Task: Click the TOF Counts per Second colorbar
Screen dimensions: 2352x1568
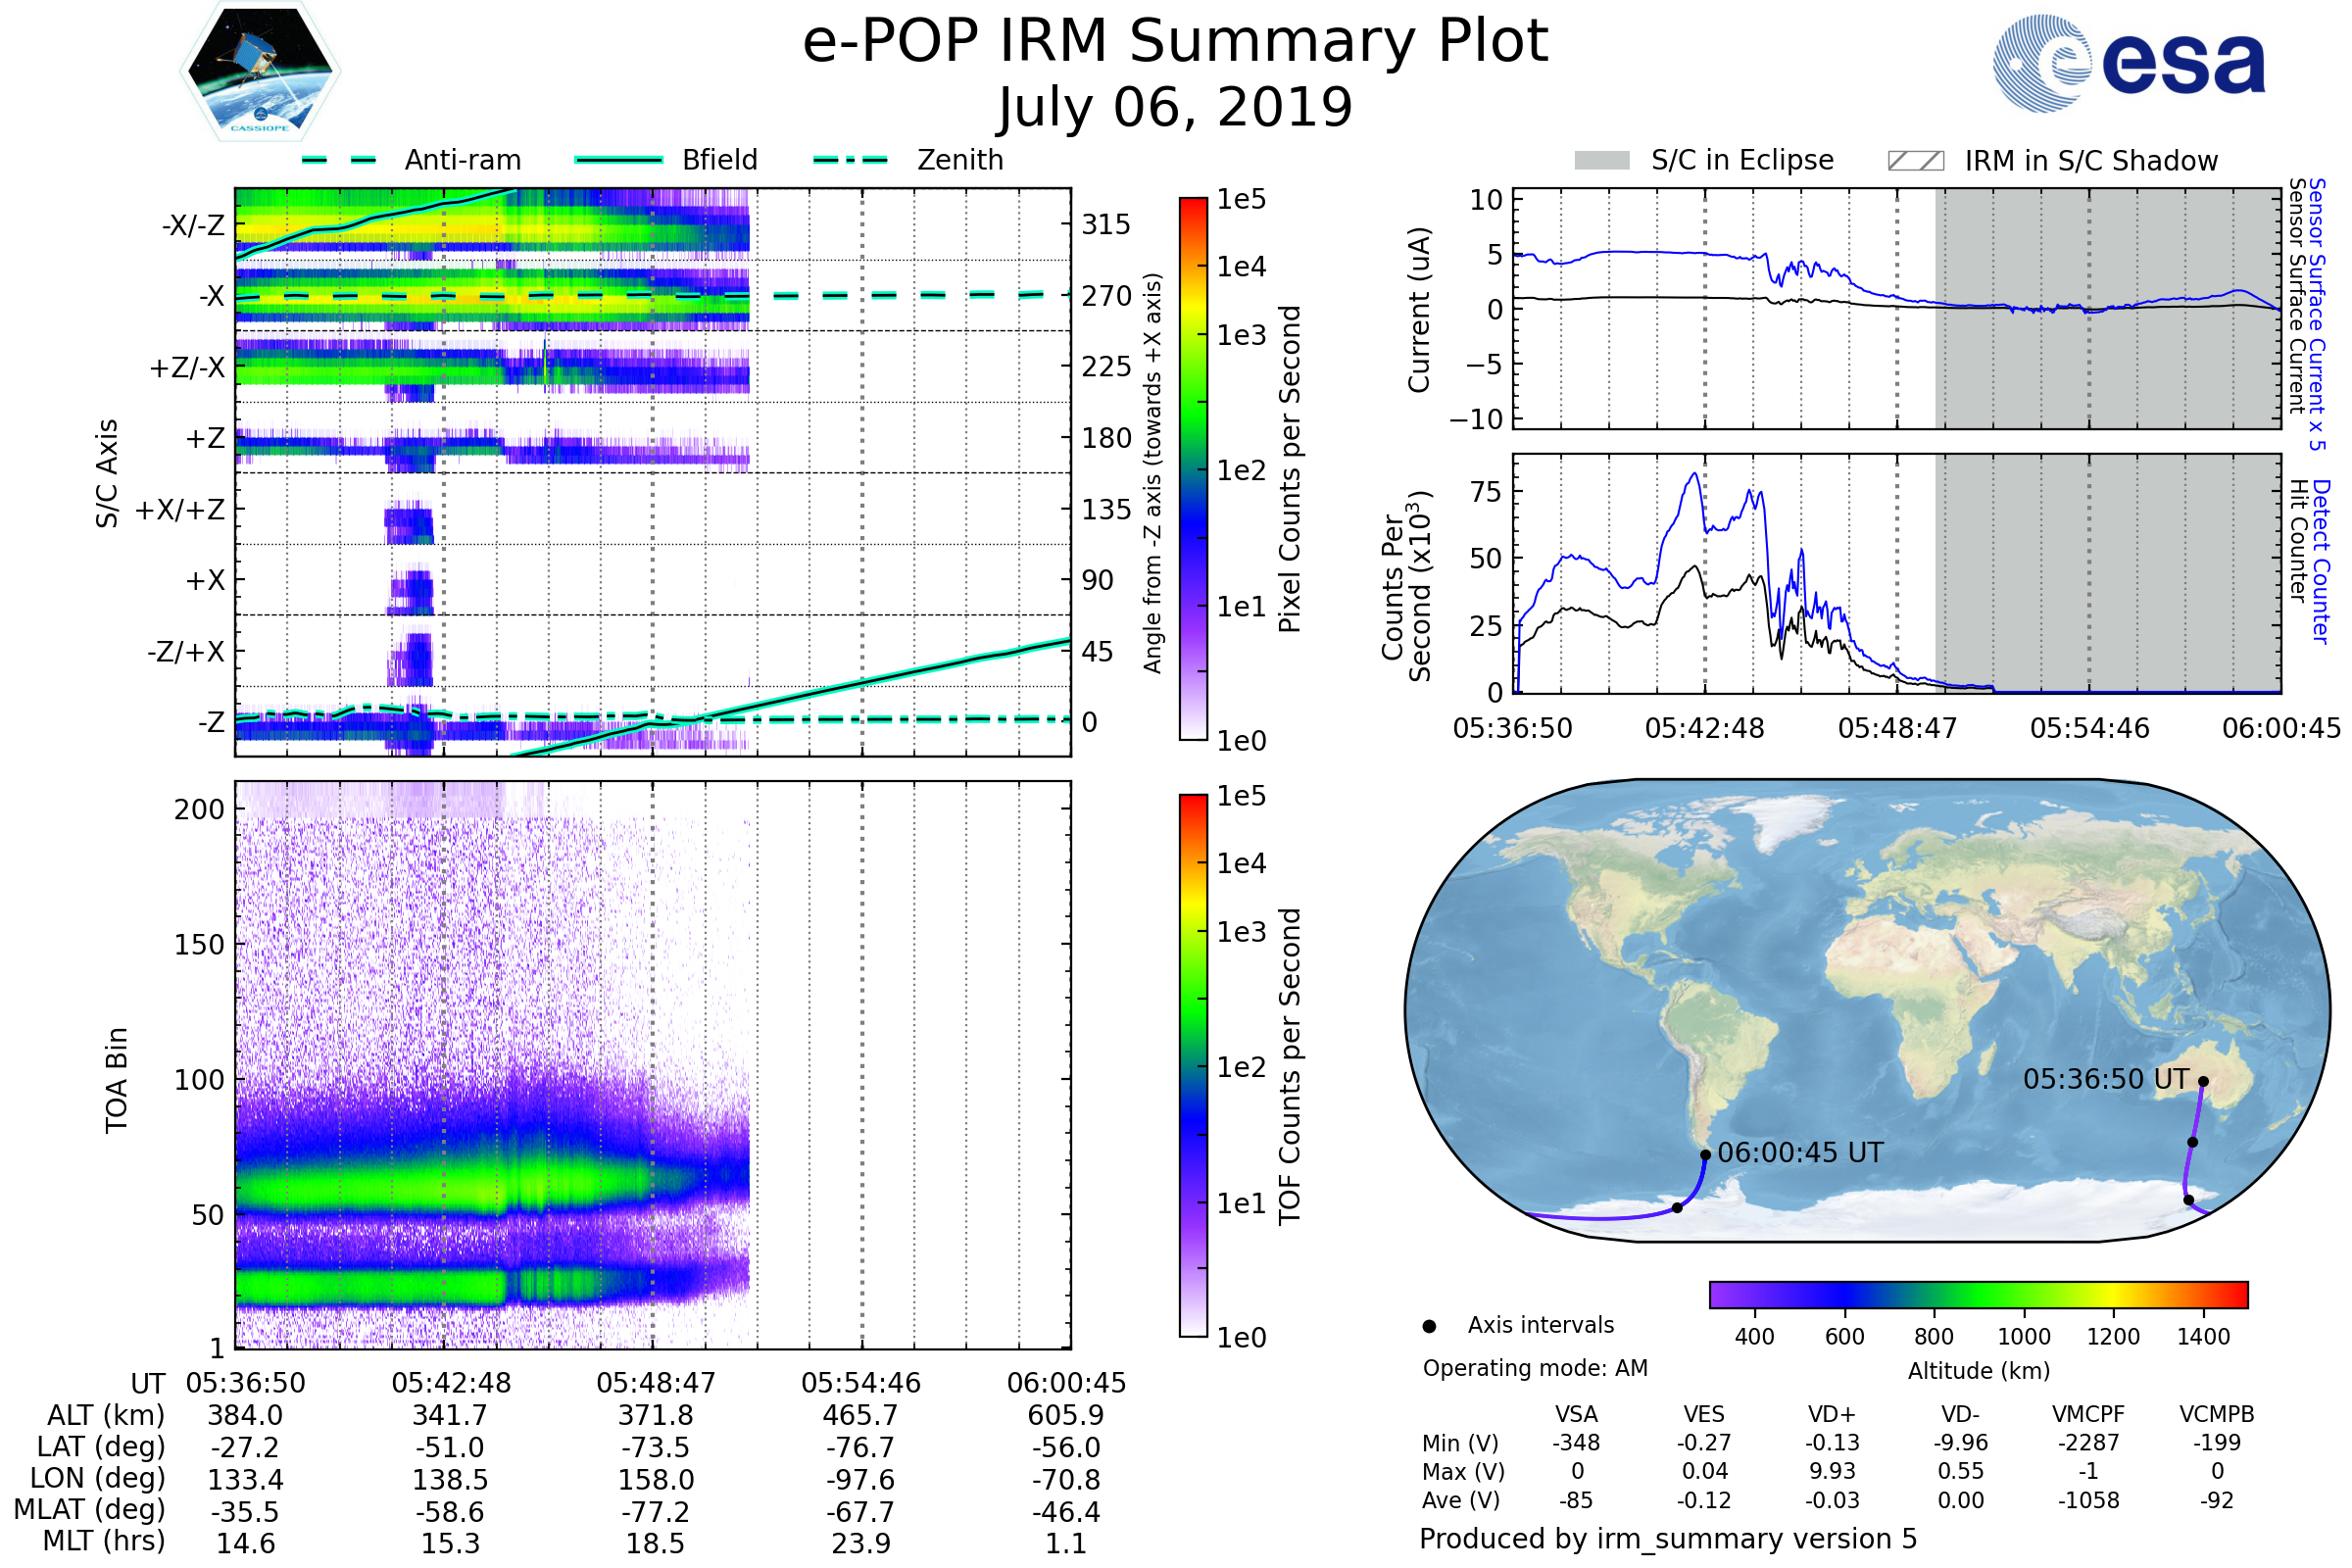Action: pos(1193,1065)
